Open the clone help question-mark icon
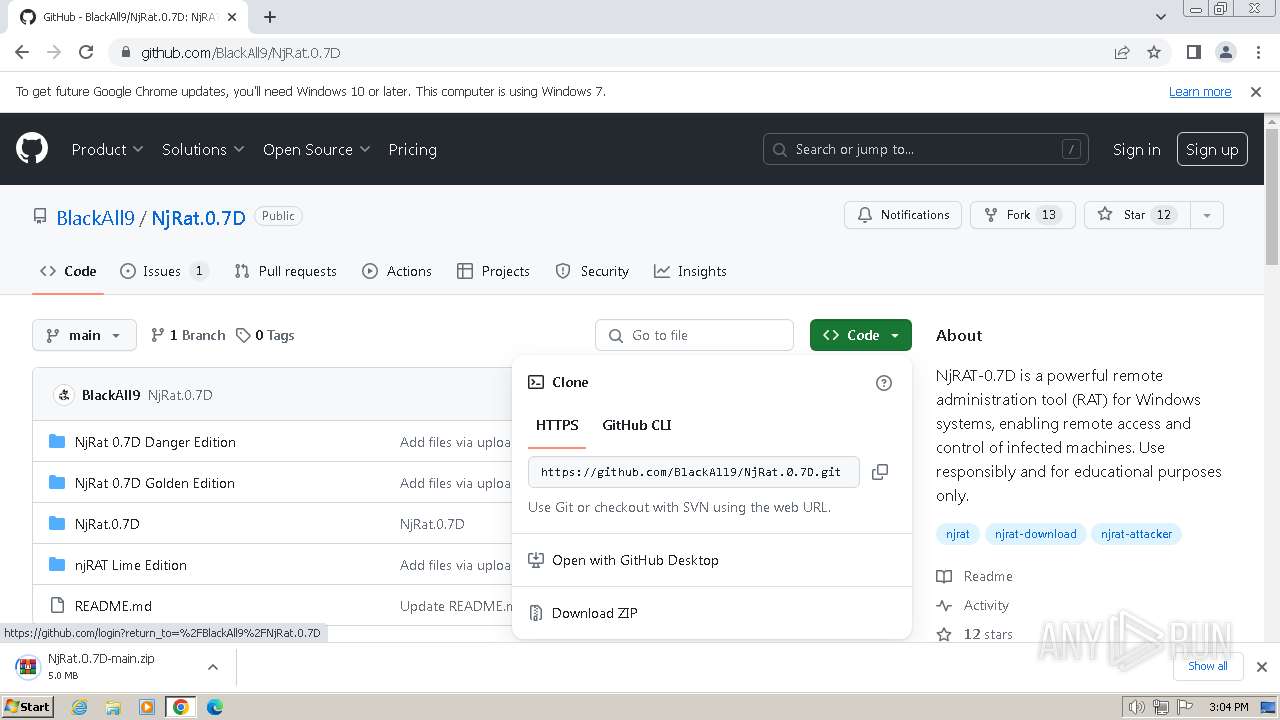The width and height of the screenshot is (1280, 720). coord(884,383)
